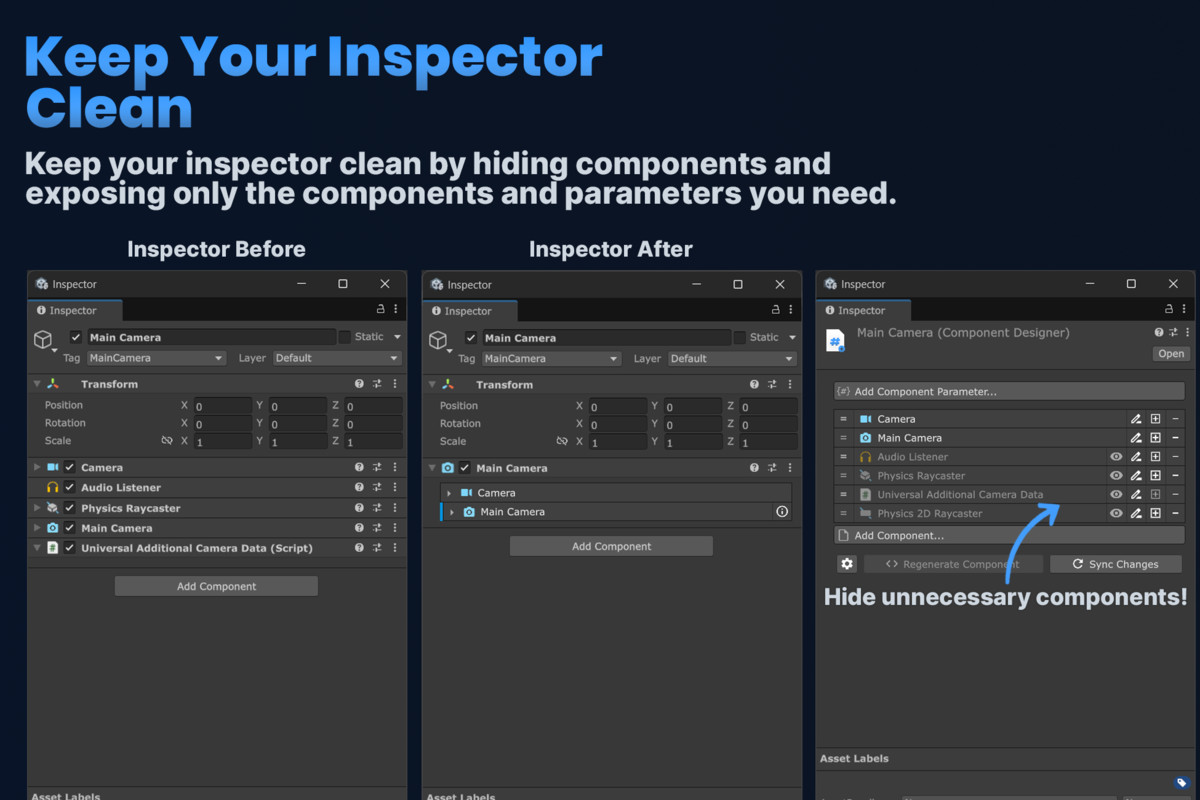The width and height of the screenshot is (1200, 800).
Task: Click the Sync Changes button
Action: [1117, 564]
